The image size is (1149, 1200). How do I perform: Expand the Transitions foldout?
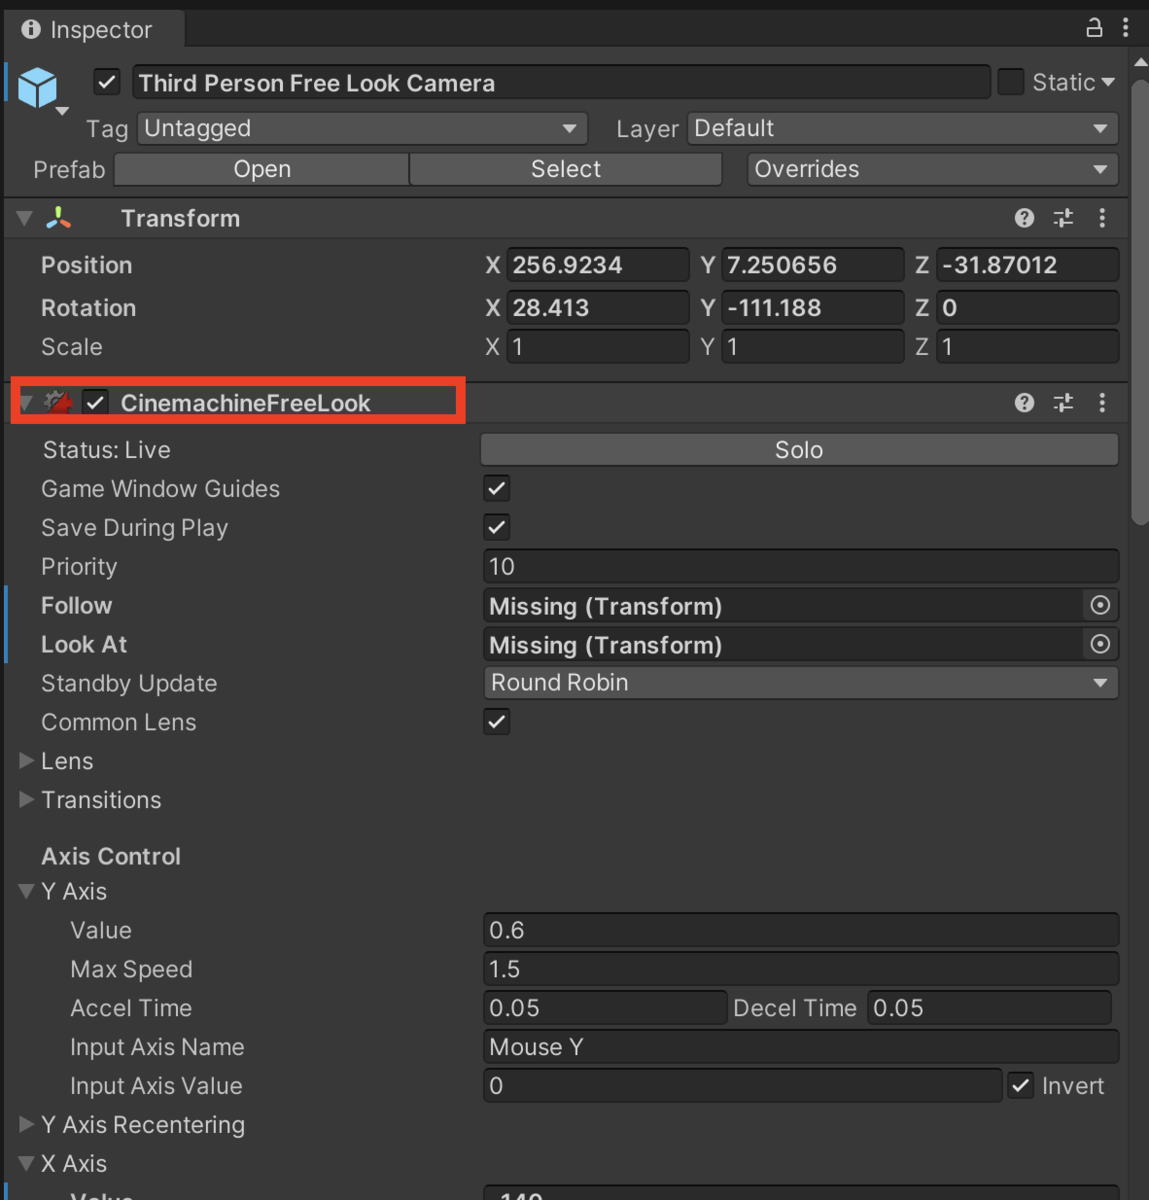[27, 800]
